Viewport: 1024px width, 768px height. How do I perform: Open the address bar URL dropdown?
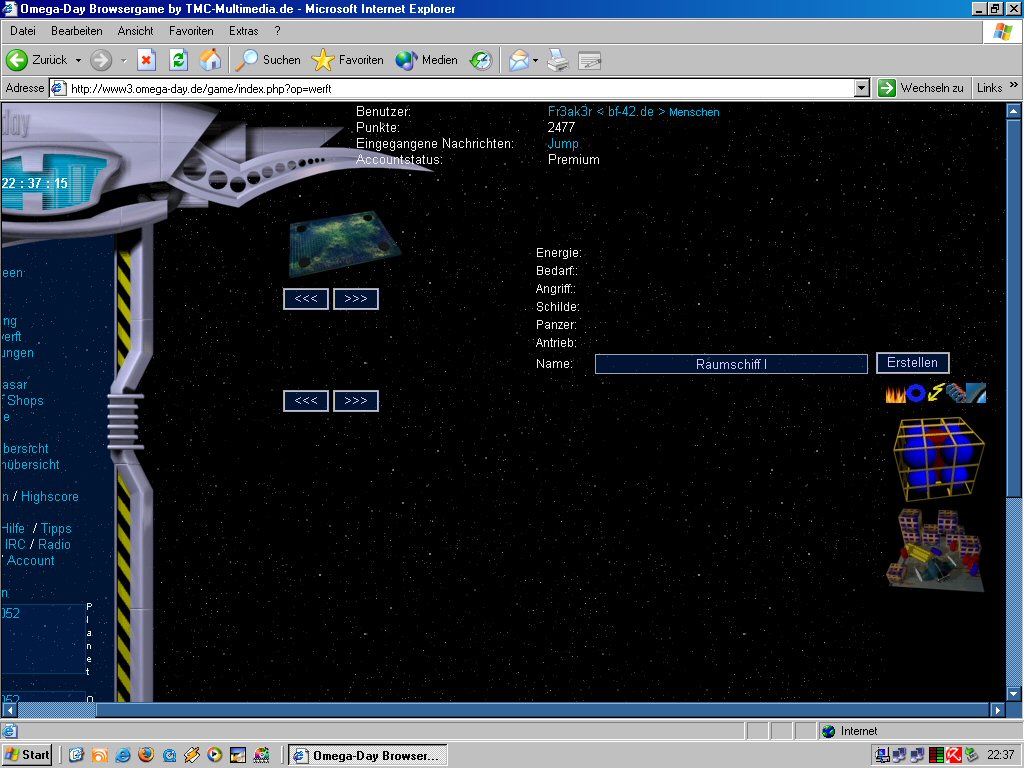point(862,88)
